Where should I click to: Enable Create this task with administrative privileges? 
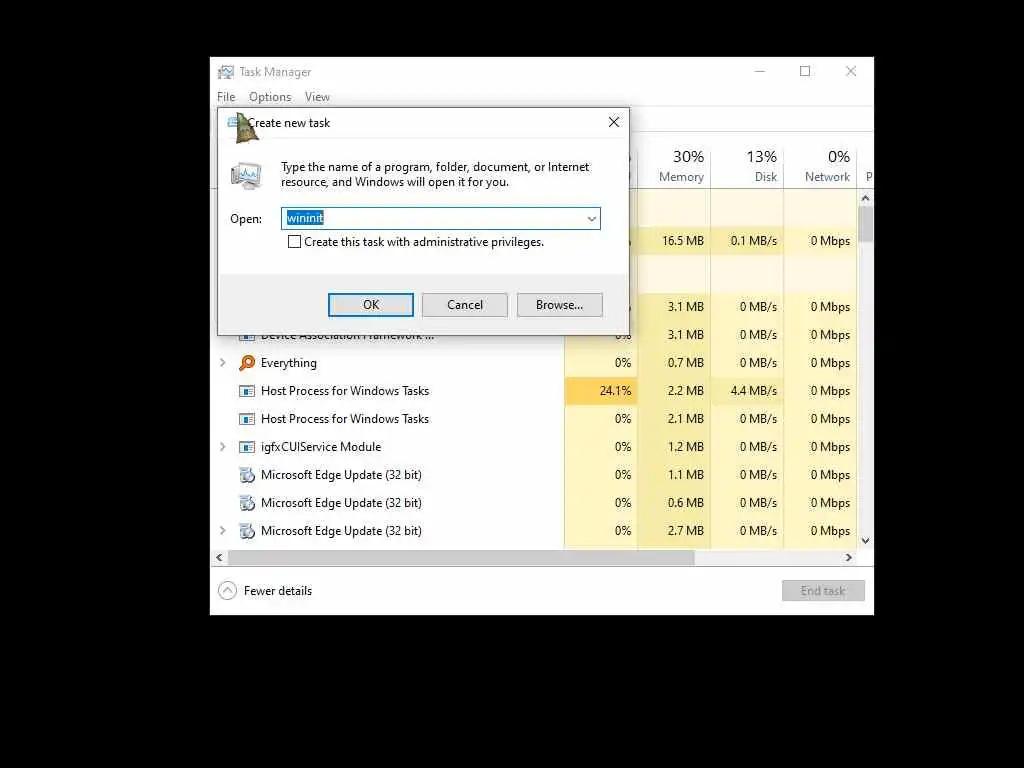(x=295, y=242)
